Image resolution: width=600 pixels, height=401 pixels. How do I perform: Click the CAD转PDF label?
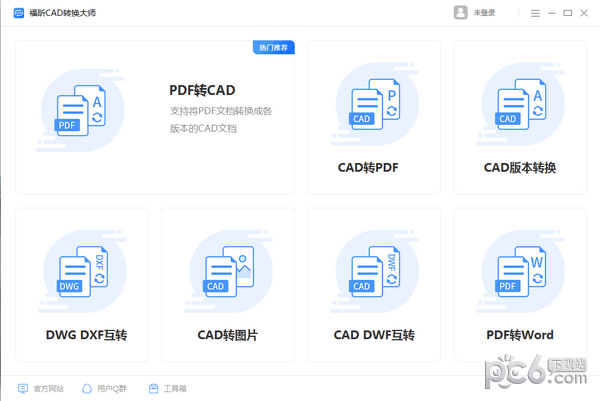pyautogui.click(x=368, y=168)
